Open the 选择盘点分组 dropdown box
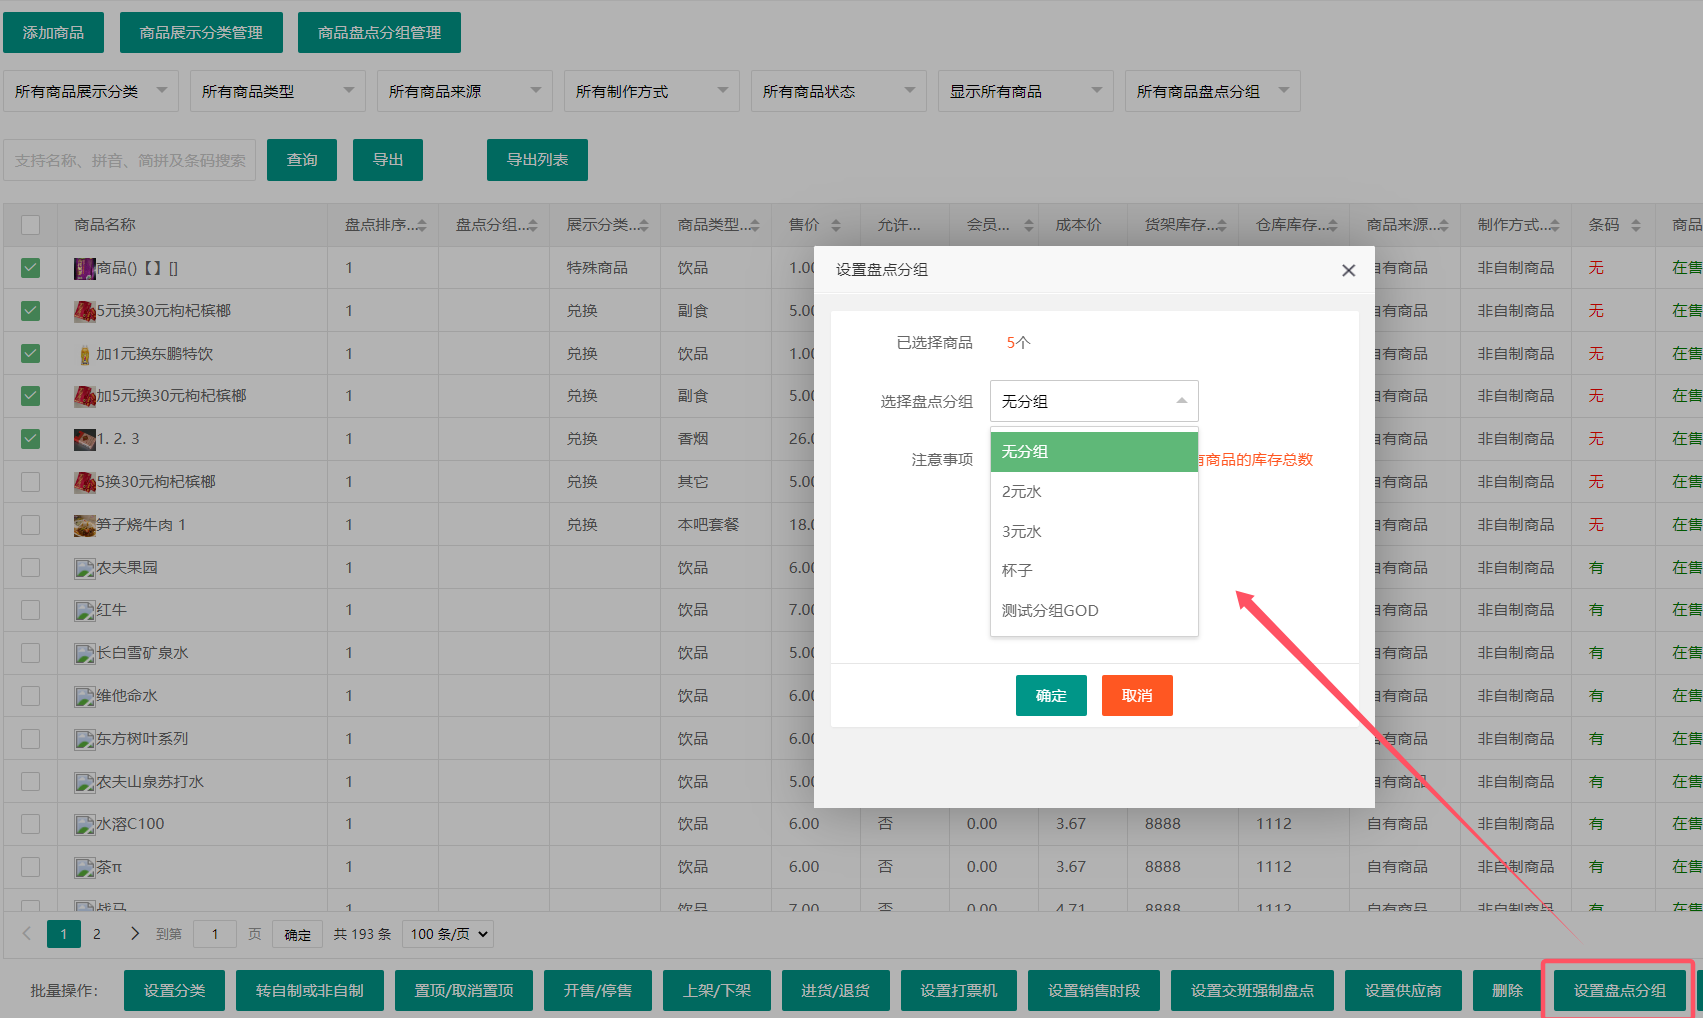Image resolution: width=1703 pixels, height=1018 pixels. point(1093,401)
